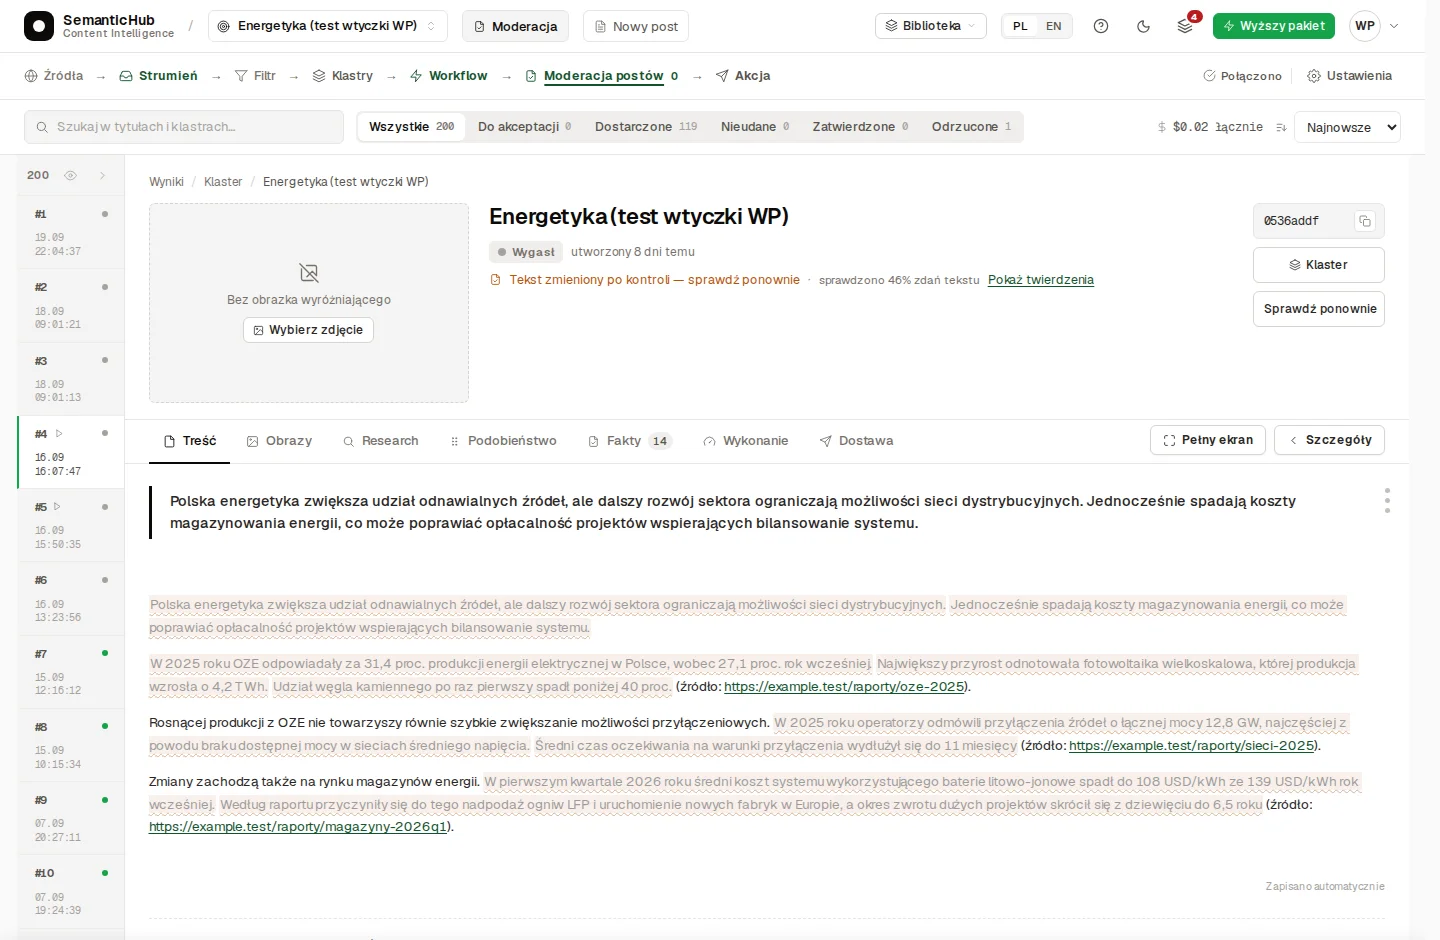Click the play arrow on item #5
1440x940 pixels.
click(x=57, y=507)
